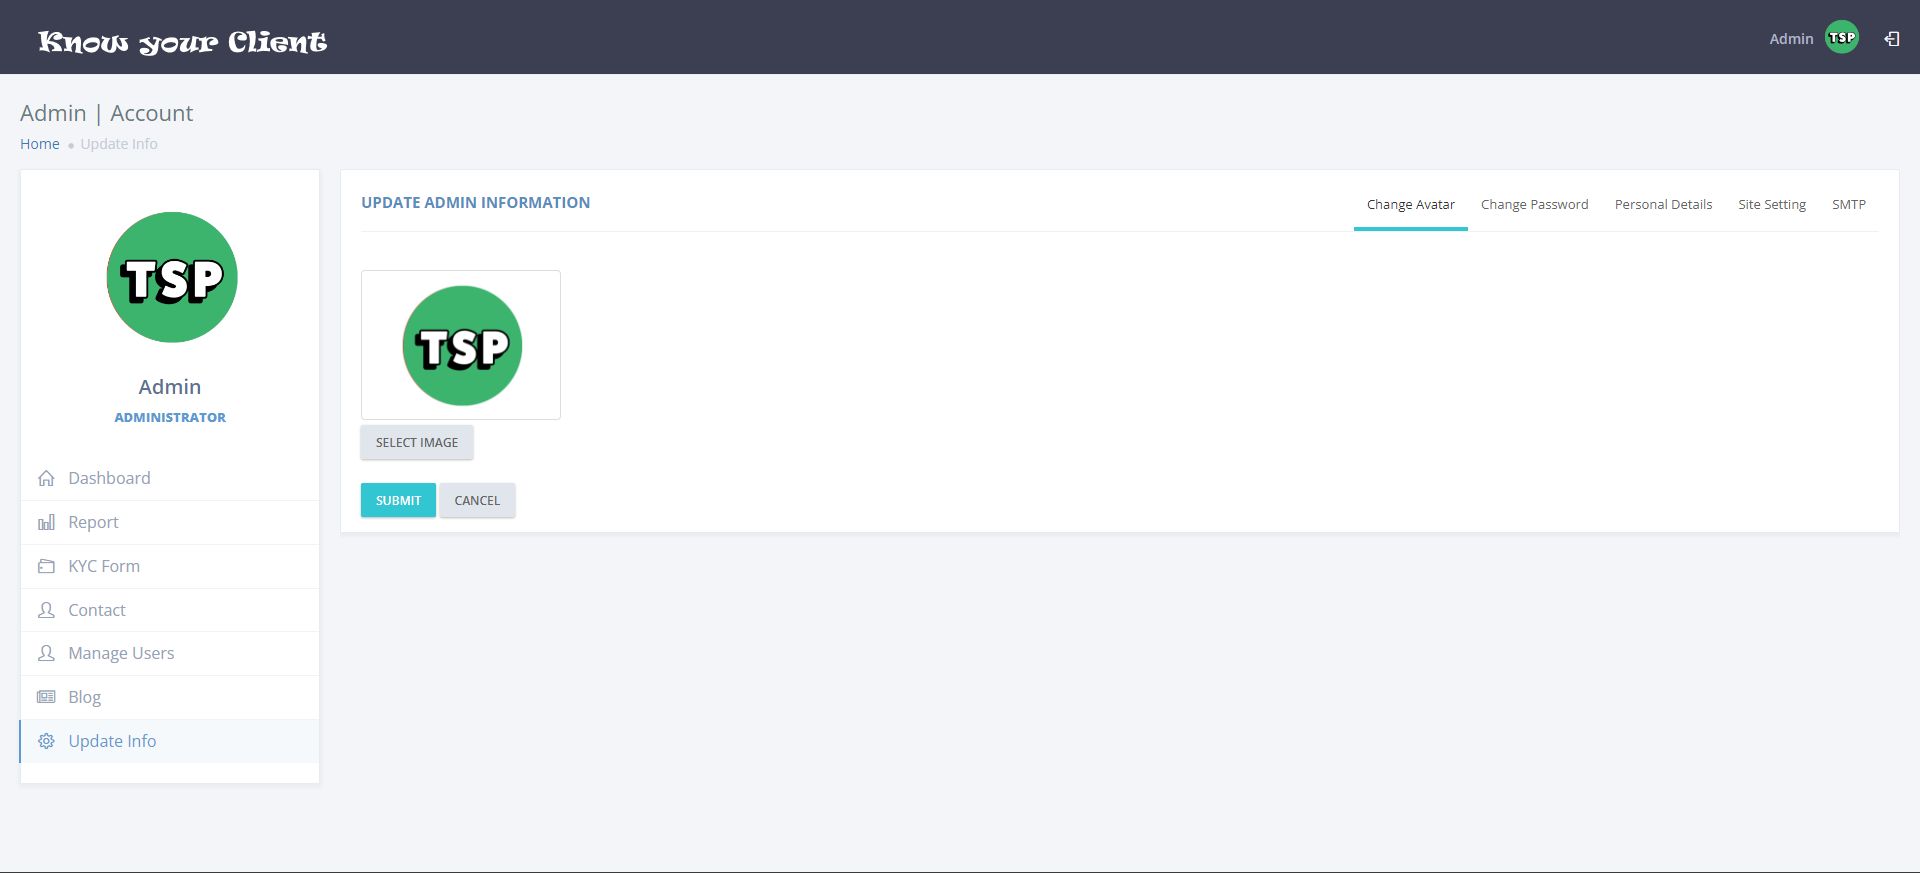Click the Blog newspaper icon
The height and width of the screenshot is (873, 1920).
click(x=46, y=697)
